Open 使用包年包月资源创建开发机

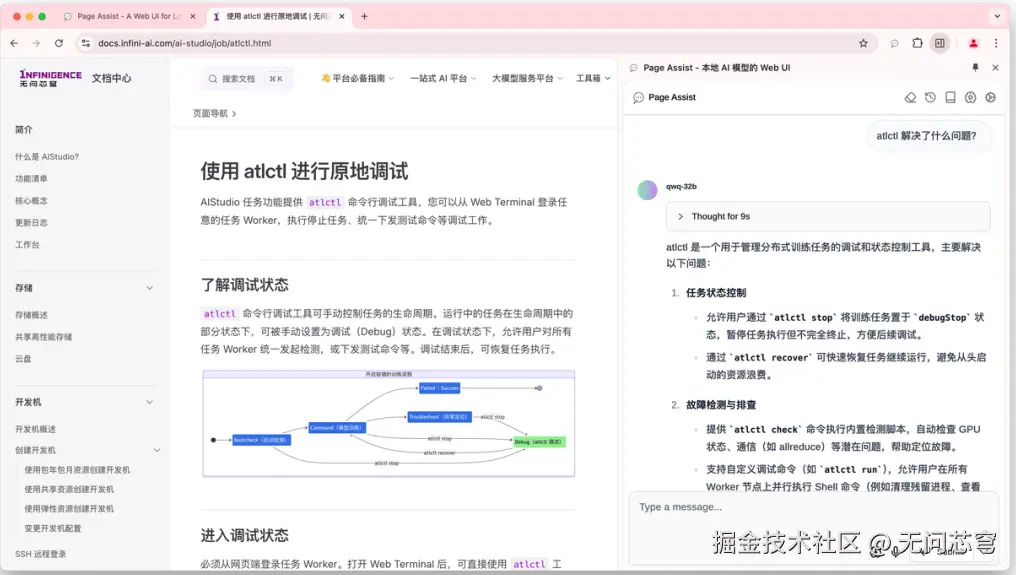point(77,470)
